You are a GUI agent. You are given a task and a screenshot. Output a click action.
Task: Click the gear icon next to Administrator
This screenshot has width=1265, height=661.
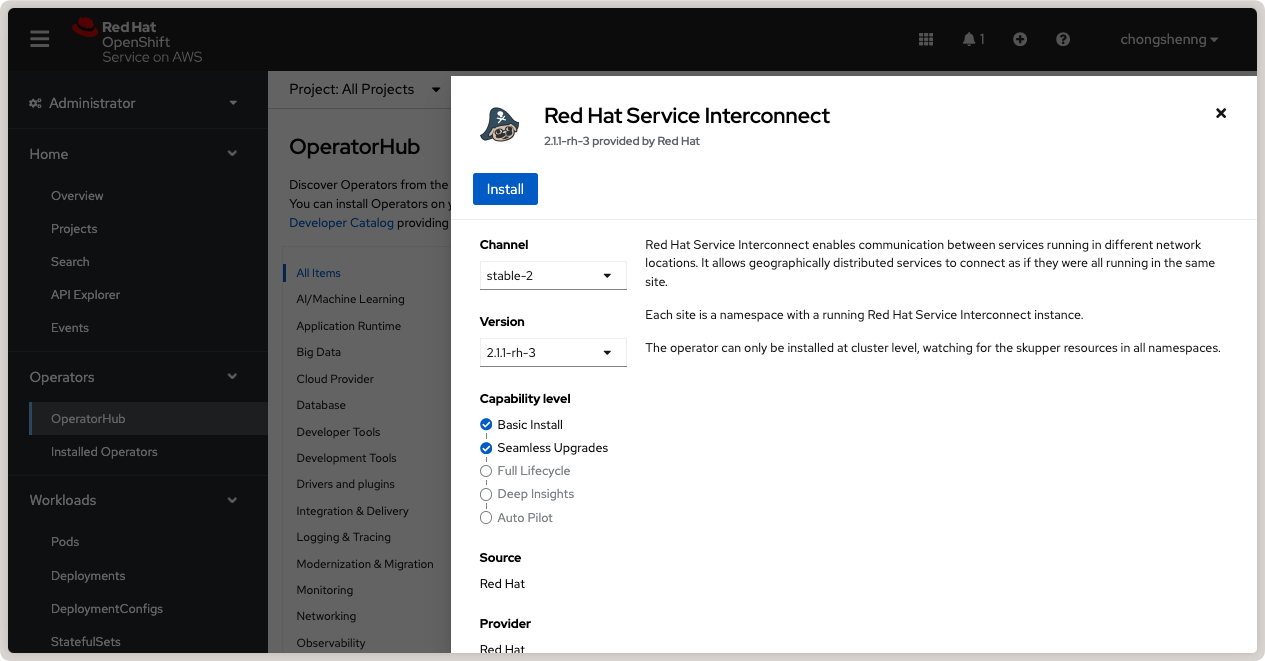pyautogui.click(x=34, y=103)
